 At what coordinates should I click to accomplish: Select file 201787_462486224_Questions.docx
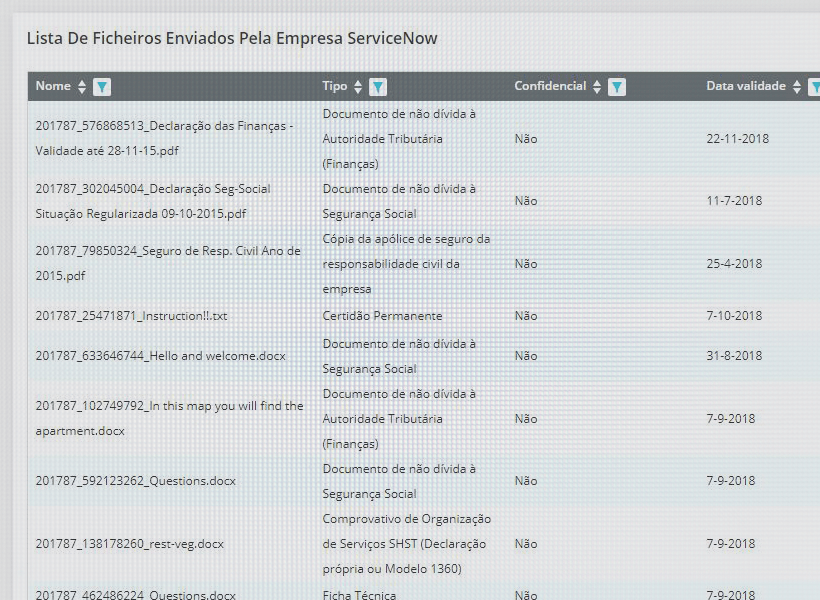135,595
